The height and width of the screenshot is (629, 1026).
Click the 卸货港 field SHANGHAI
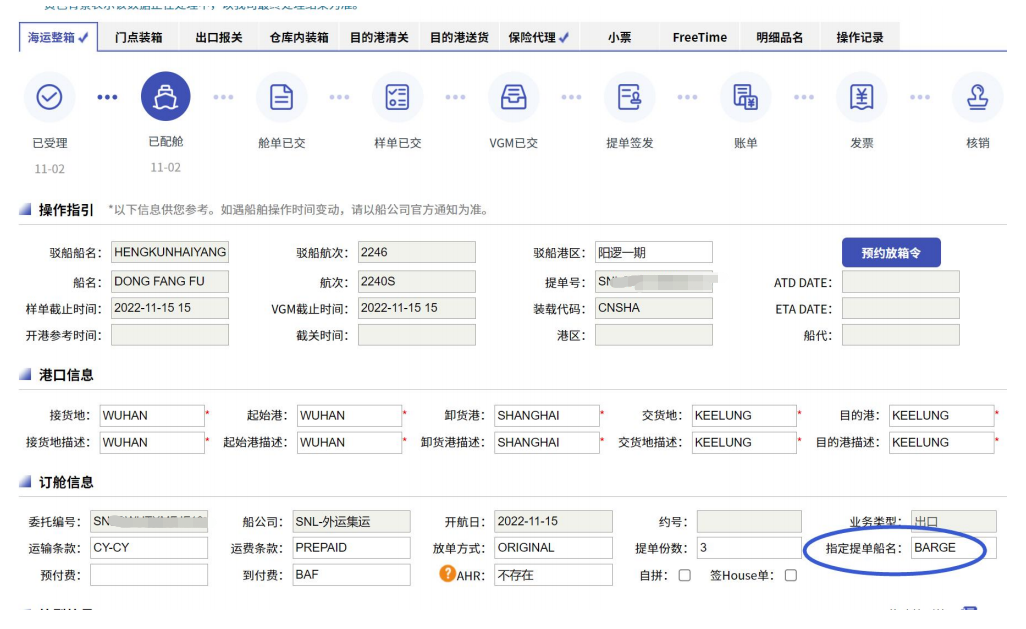[x=547, y=416]
